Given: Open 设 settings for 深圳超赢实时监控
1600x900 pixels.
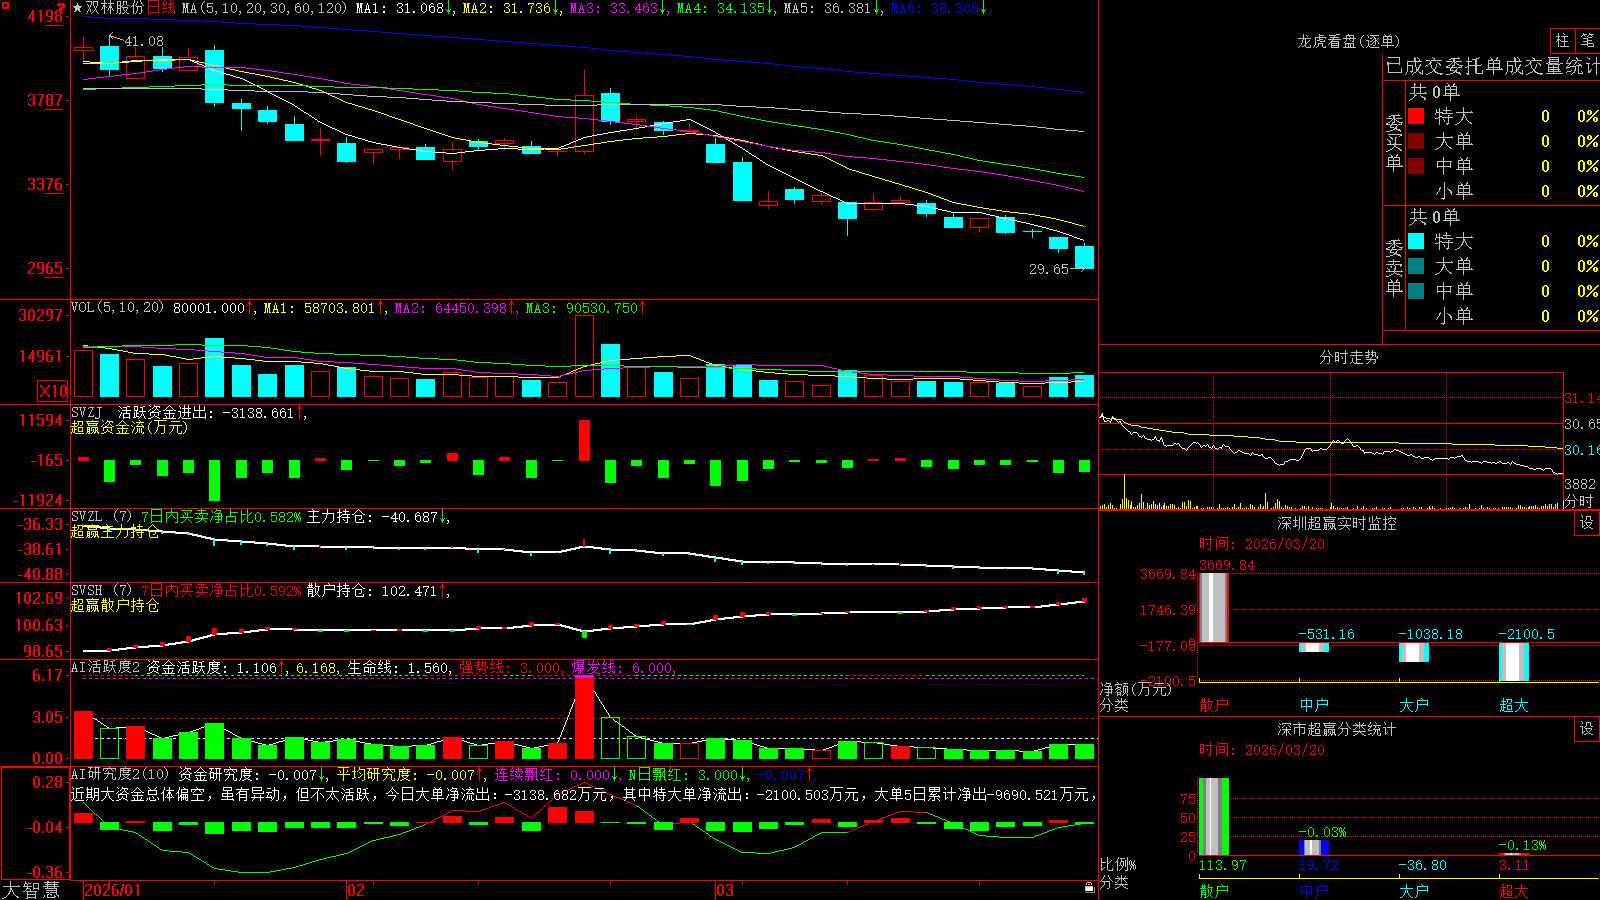Looking at the screenshot, I should tap(1587, 523).
